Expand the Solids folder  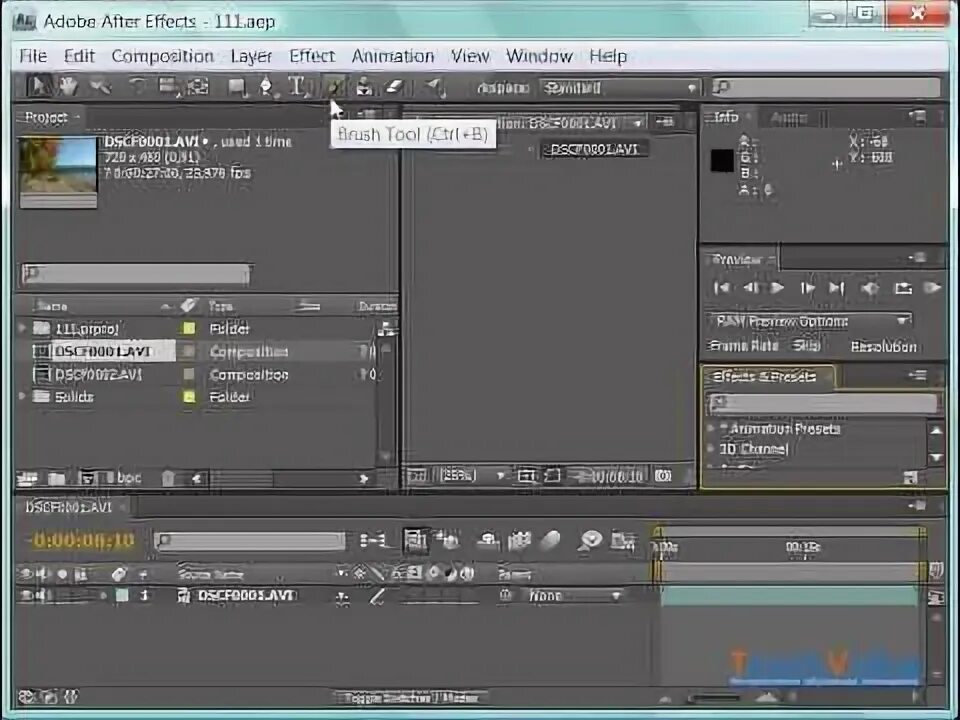click(22, 397)
